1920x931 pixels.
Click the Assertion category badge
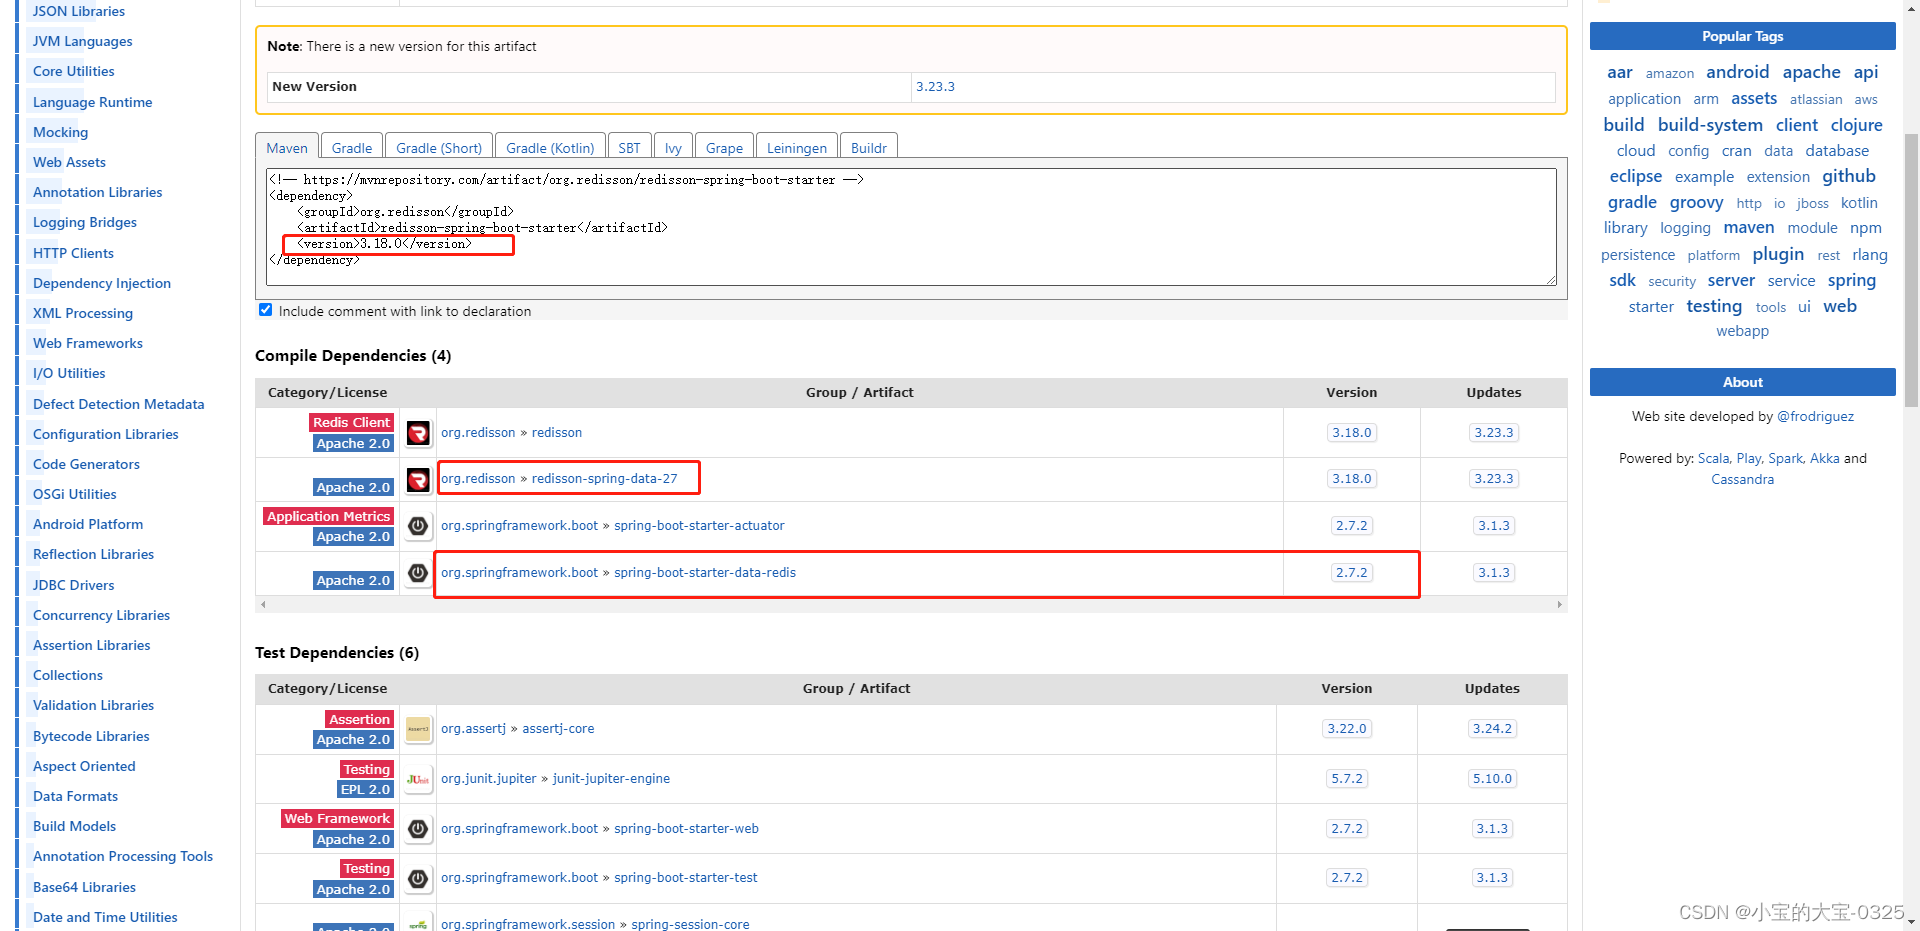pyautogui.click(x=359, y=719)
